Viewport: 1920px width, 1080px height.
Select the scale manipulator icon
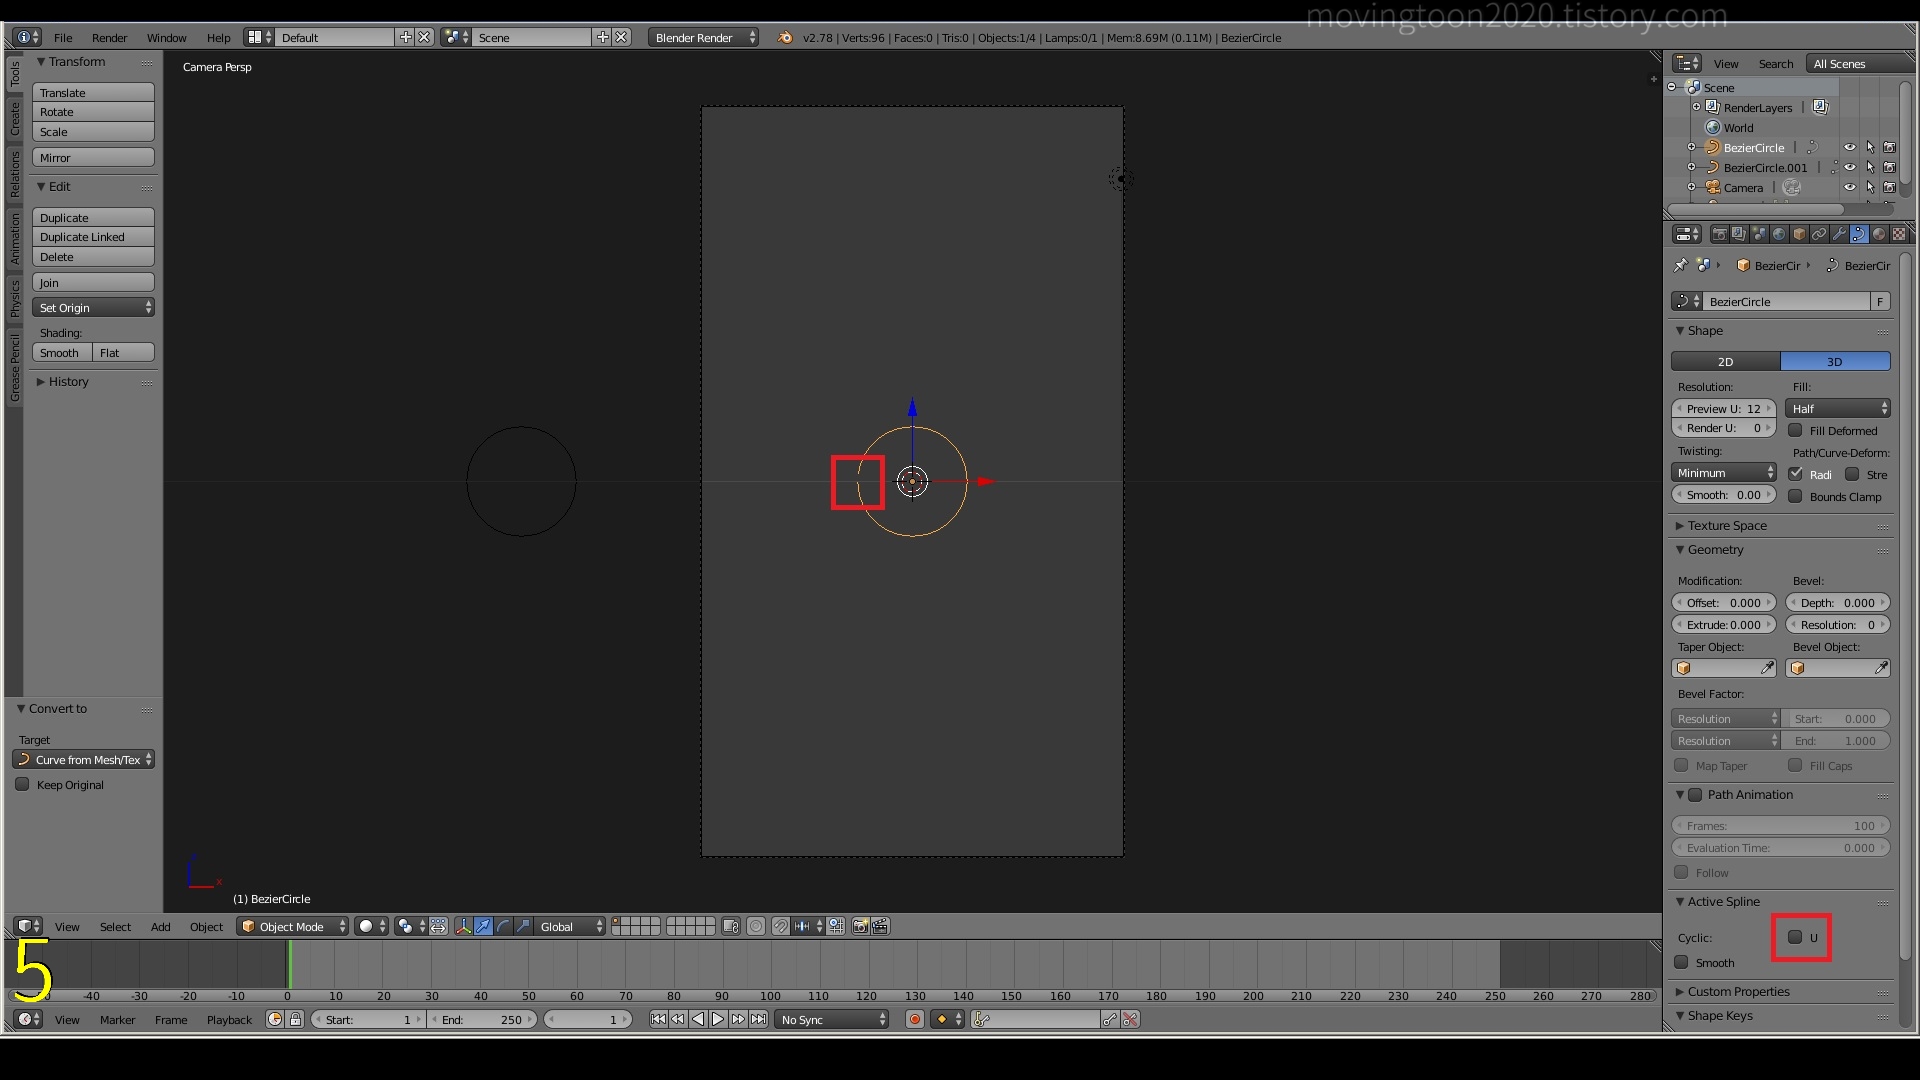click(x=523, y=927)
